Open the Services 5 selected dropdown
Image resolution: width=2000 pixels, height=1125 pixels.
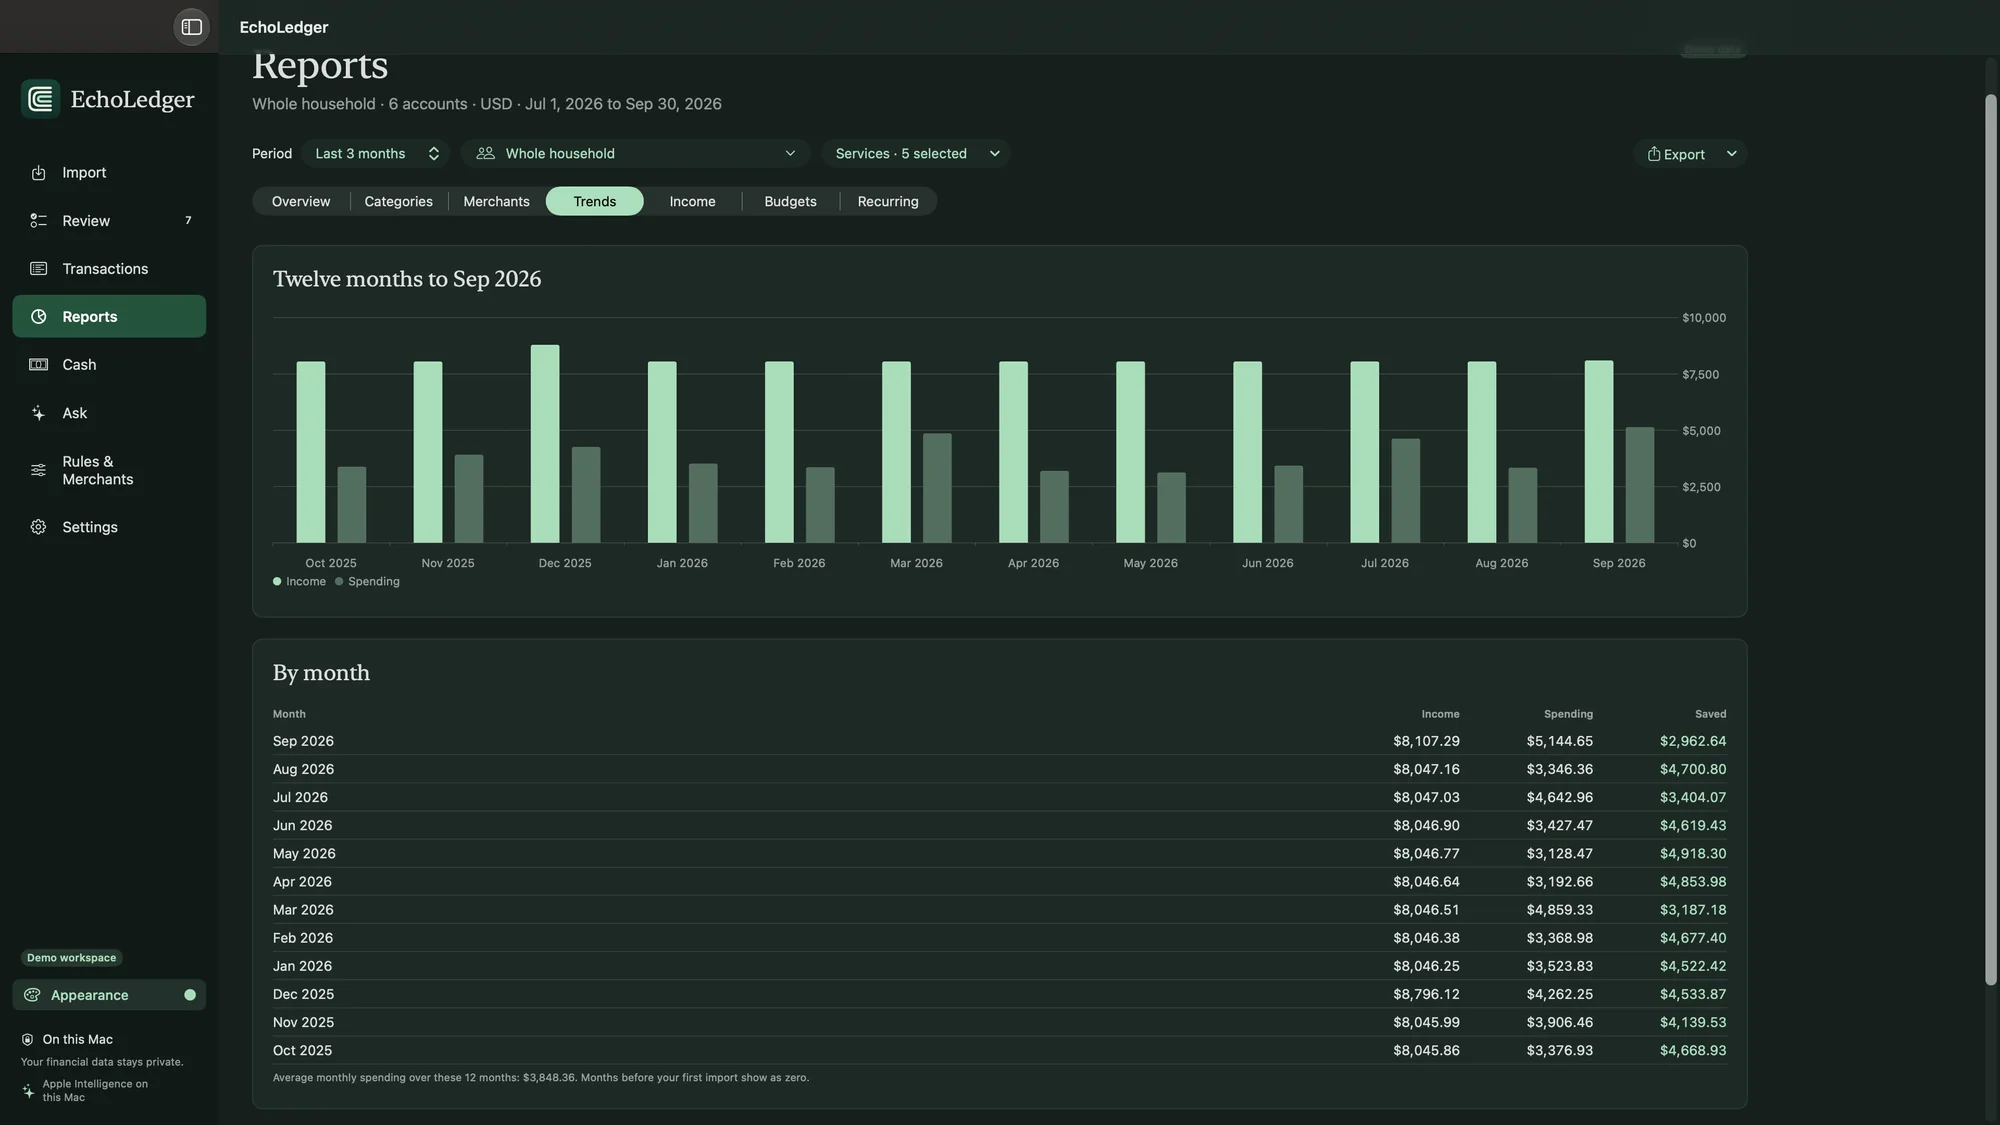click(916, 153)
